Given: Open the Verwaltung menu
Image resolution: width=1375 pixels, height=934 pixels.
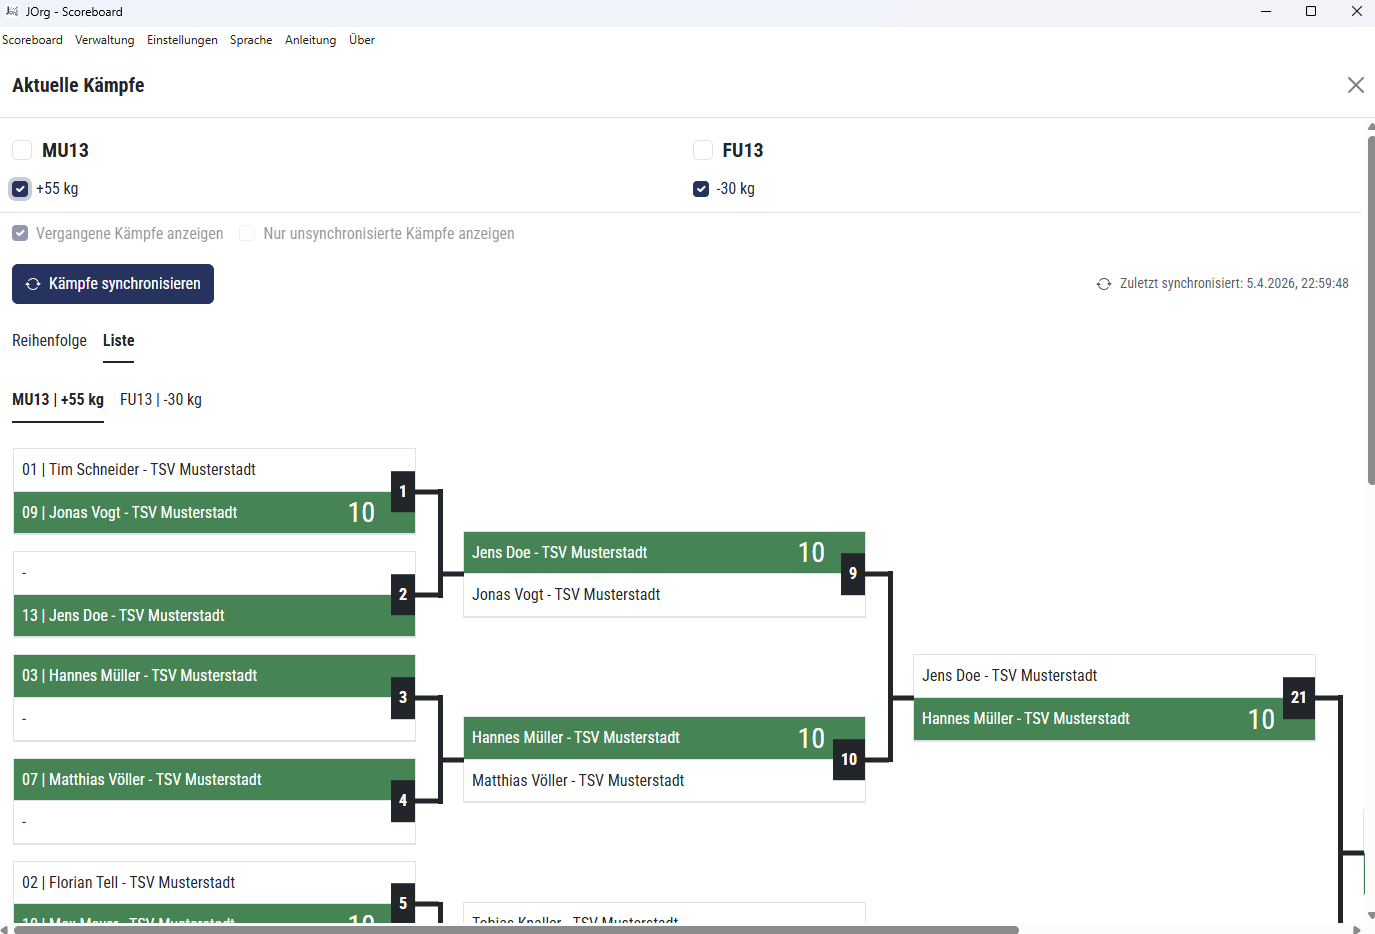Looking at the screenshot, I should pos(104,40).
